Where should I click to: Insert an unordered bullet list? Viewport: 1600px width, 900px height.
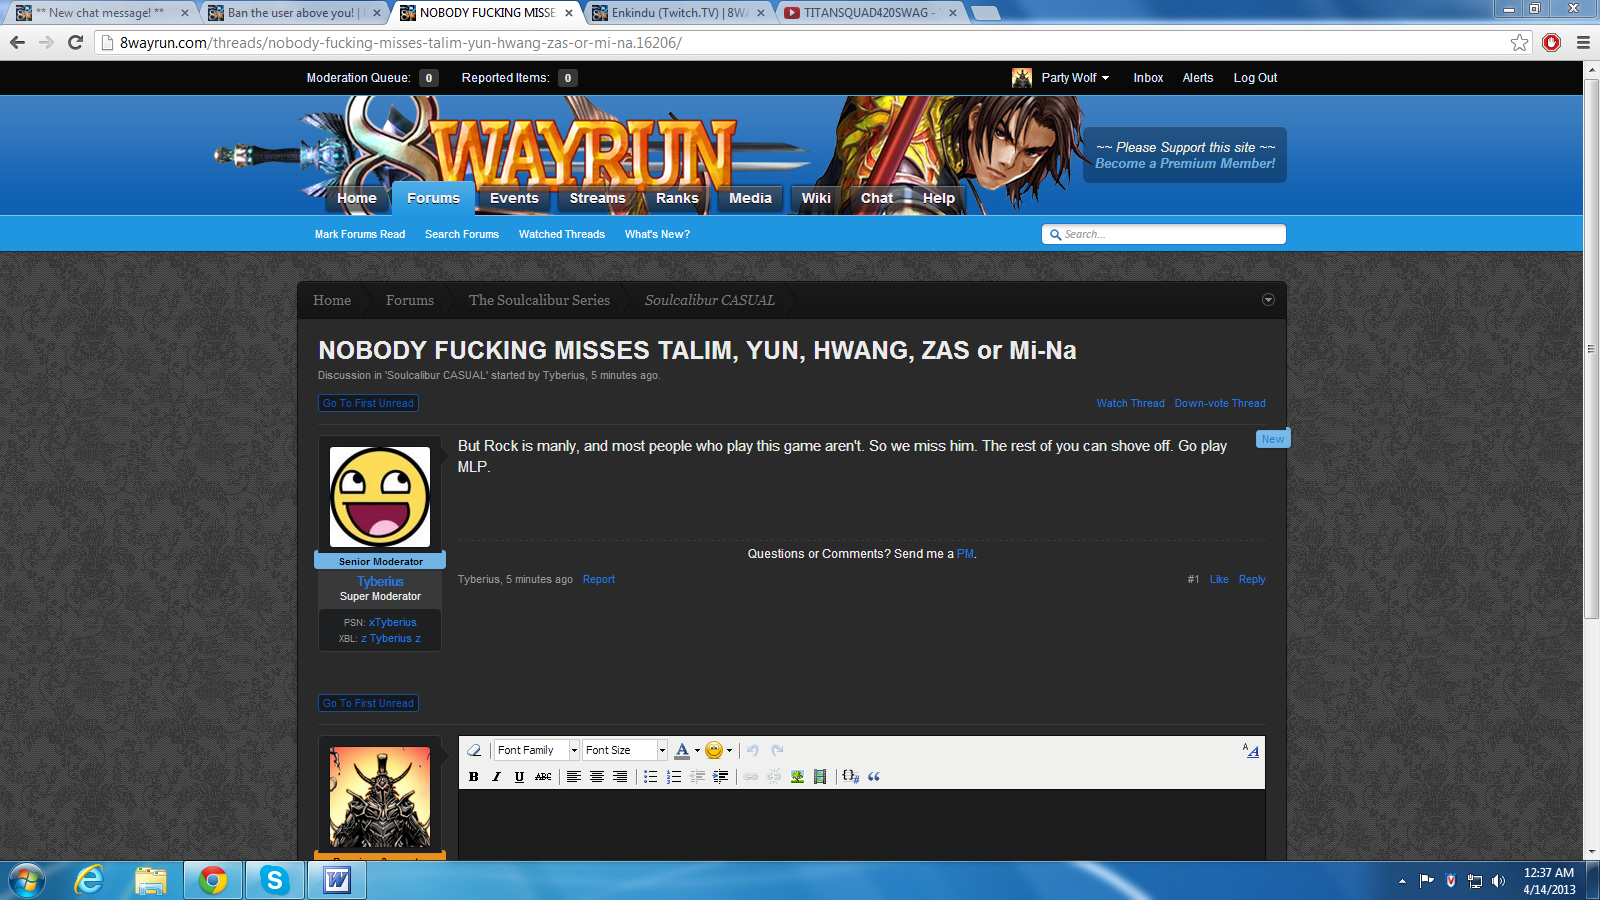tap(651, 777)
